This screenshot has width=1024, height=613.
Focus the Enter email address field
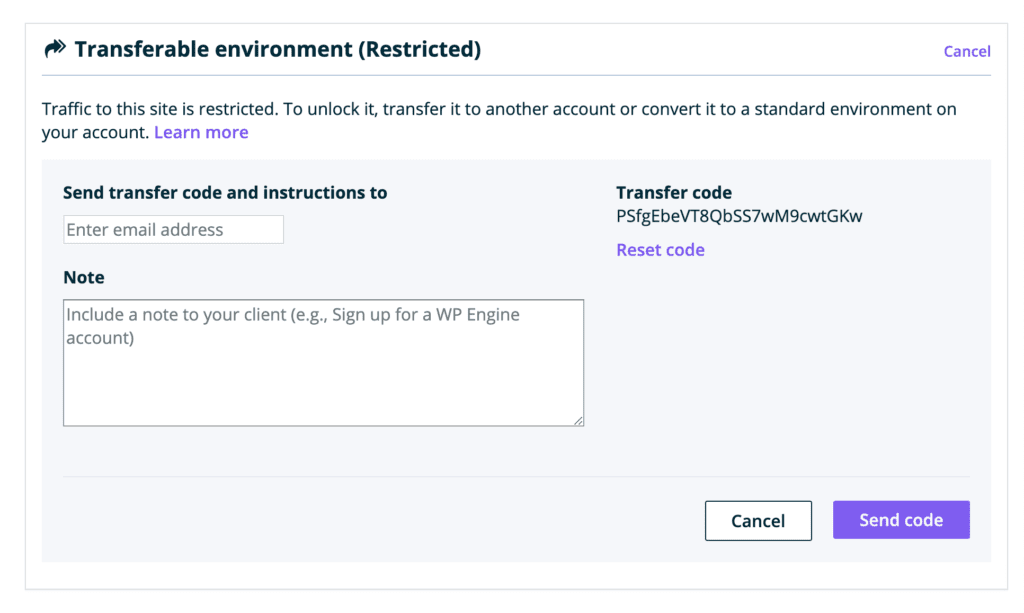pyautogui.click(x=173, y=230)
